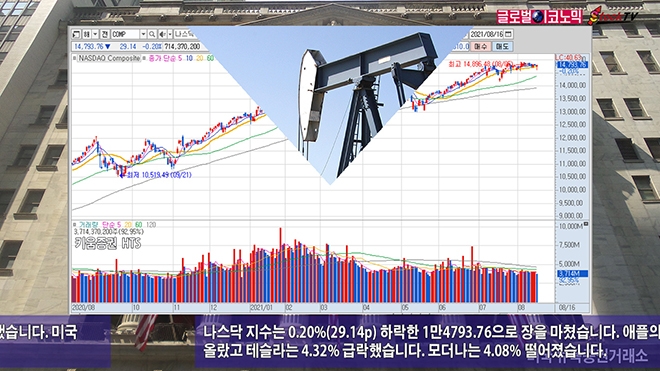
Task: Click the chart window layout icon
Action: click(76, 34)
